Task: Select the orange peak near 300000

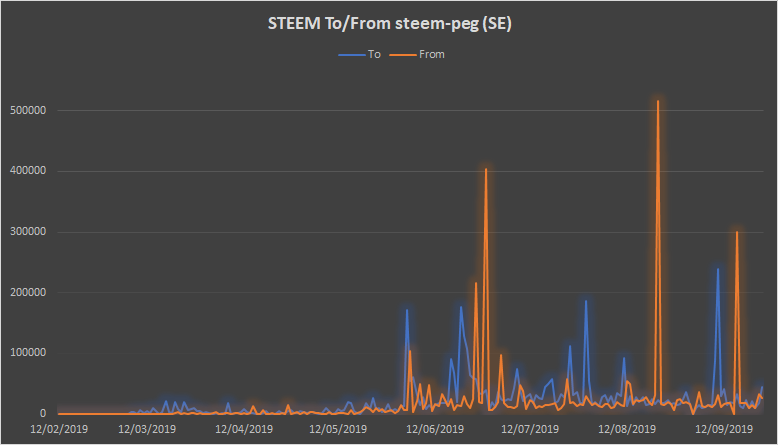Action: (x=737, y=232)
